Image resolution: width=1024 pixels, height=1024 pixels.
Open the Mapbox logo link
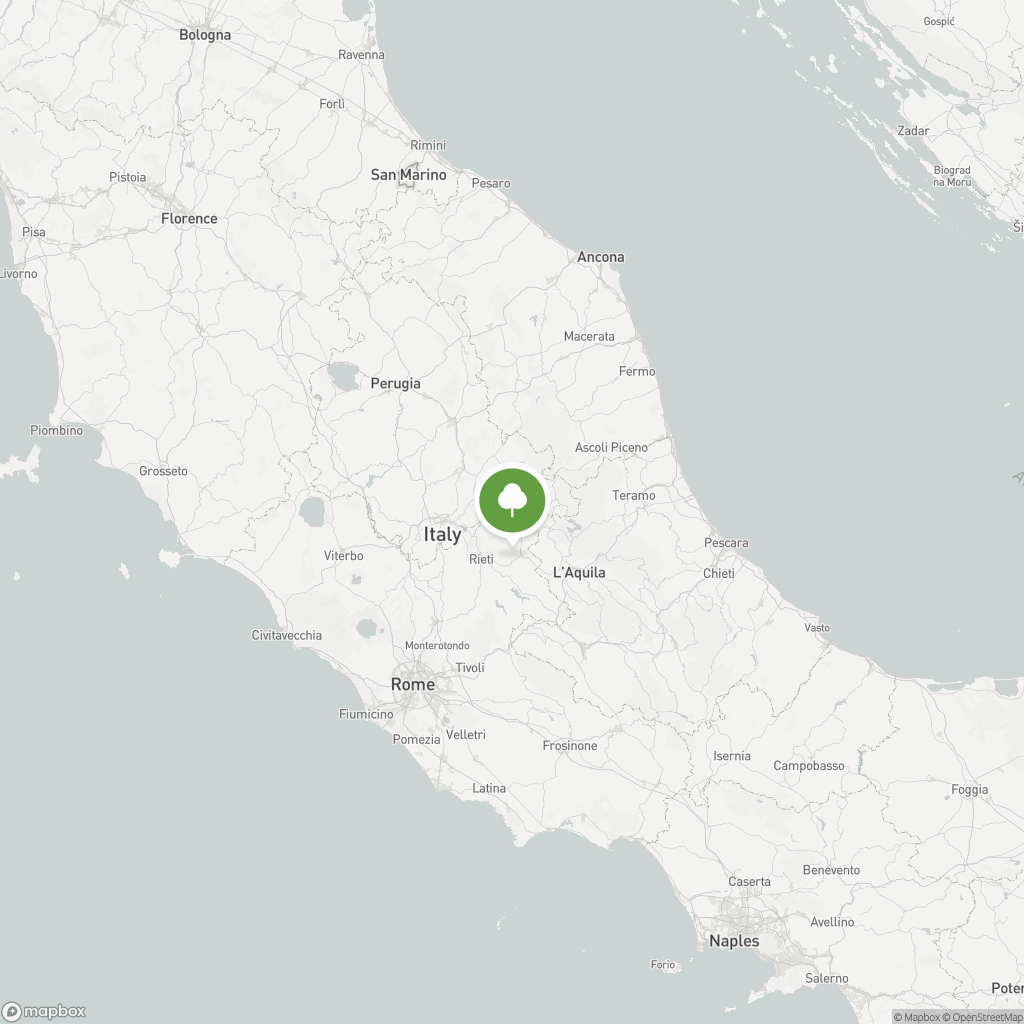44,1011
